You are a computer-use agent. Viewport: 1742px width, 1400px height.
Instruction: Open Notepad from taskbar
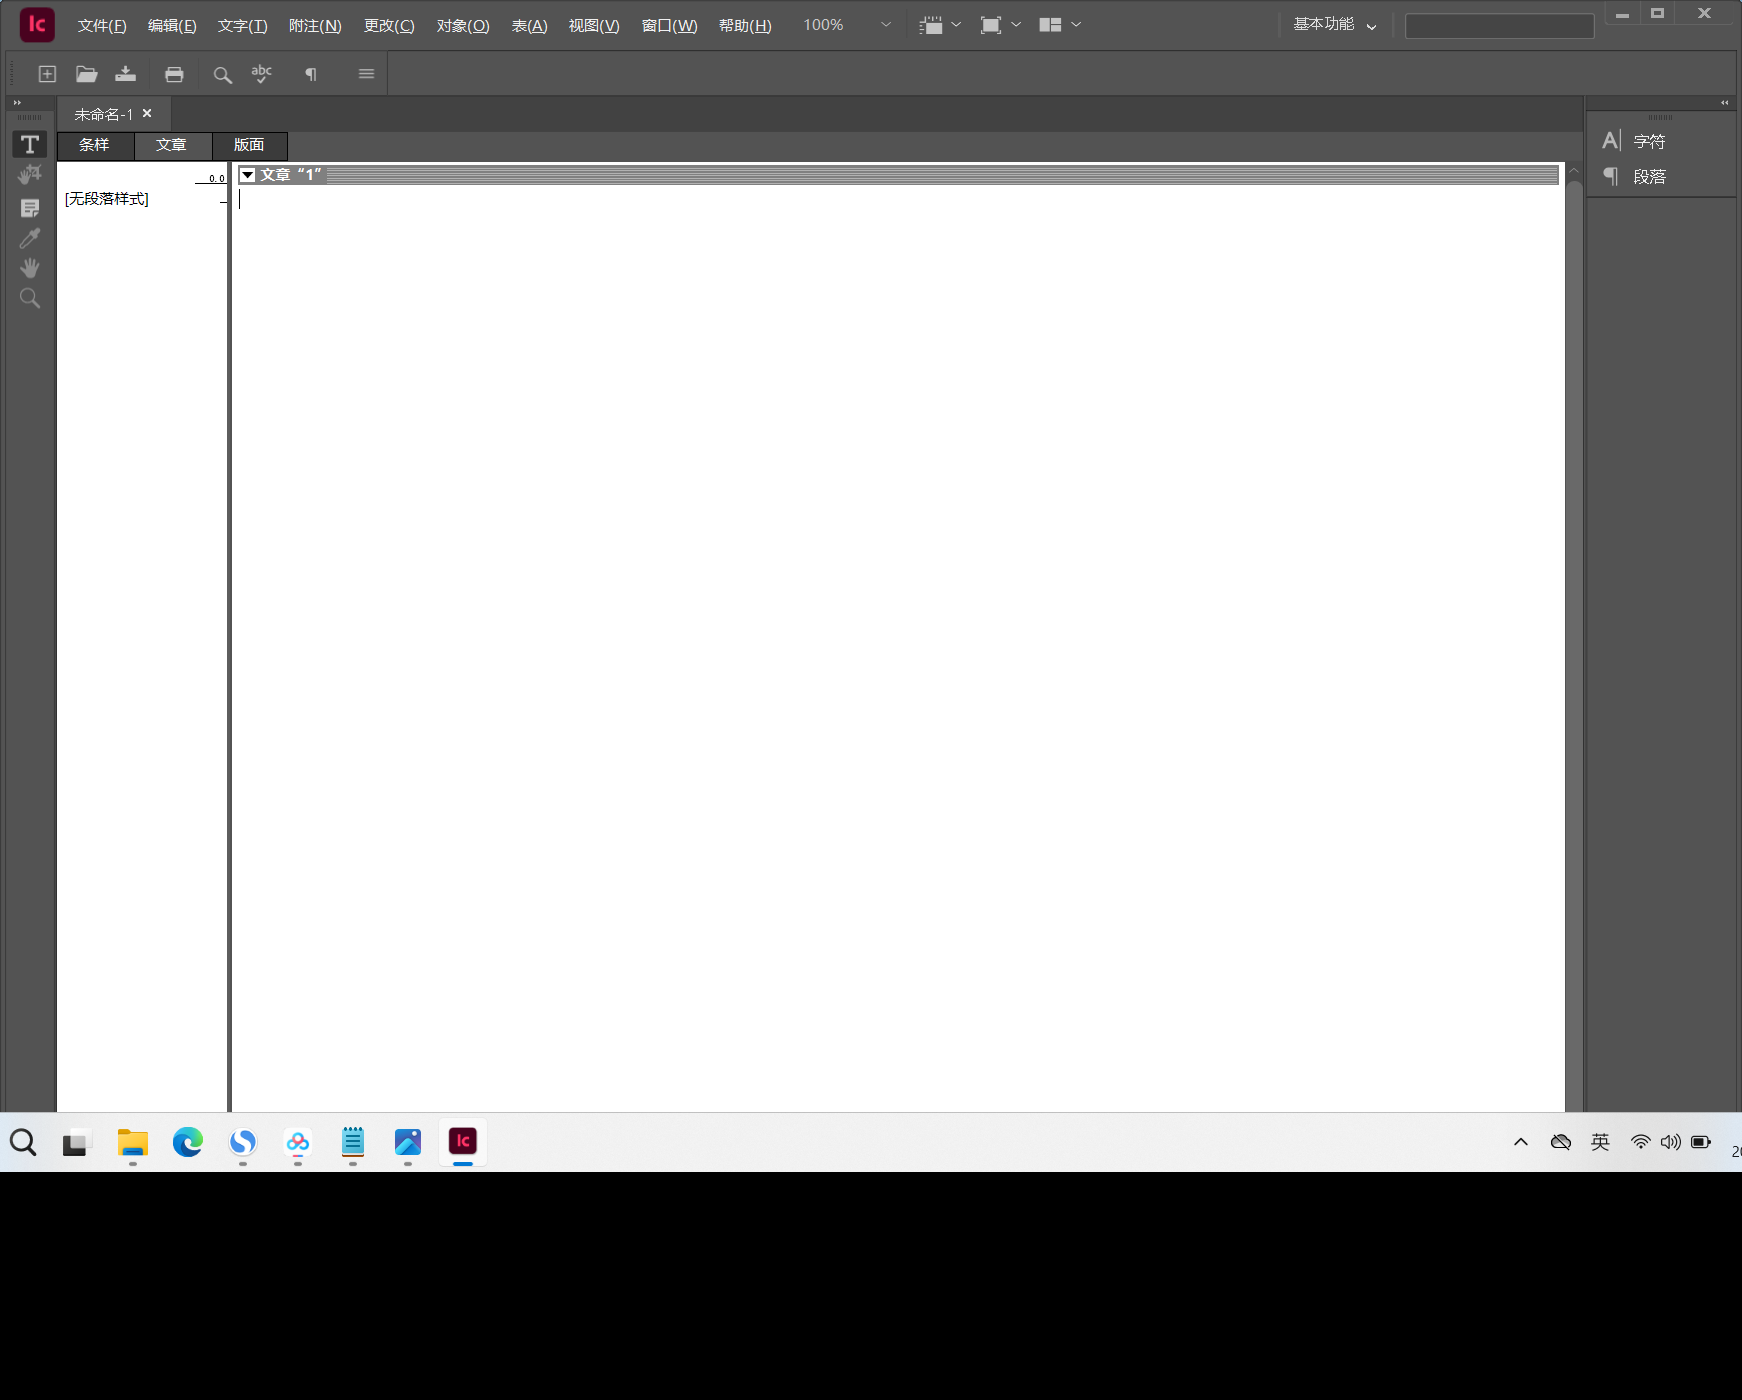point(353,1142)
